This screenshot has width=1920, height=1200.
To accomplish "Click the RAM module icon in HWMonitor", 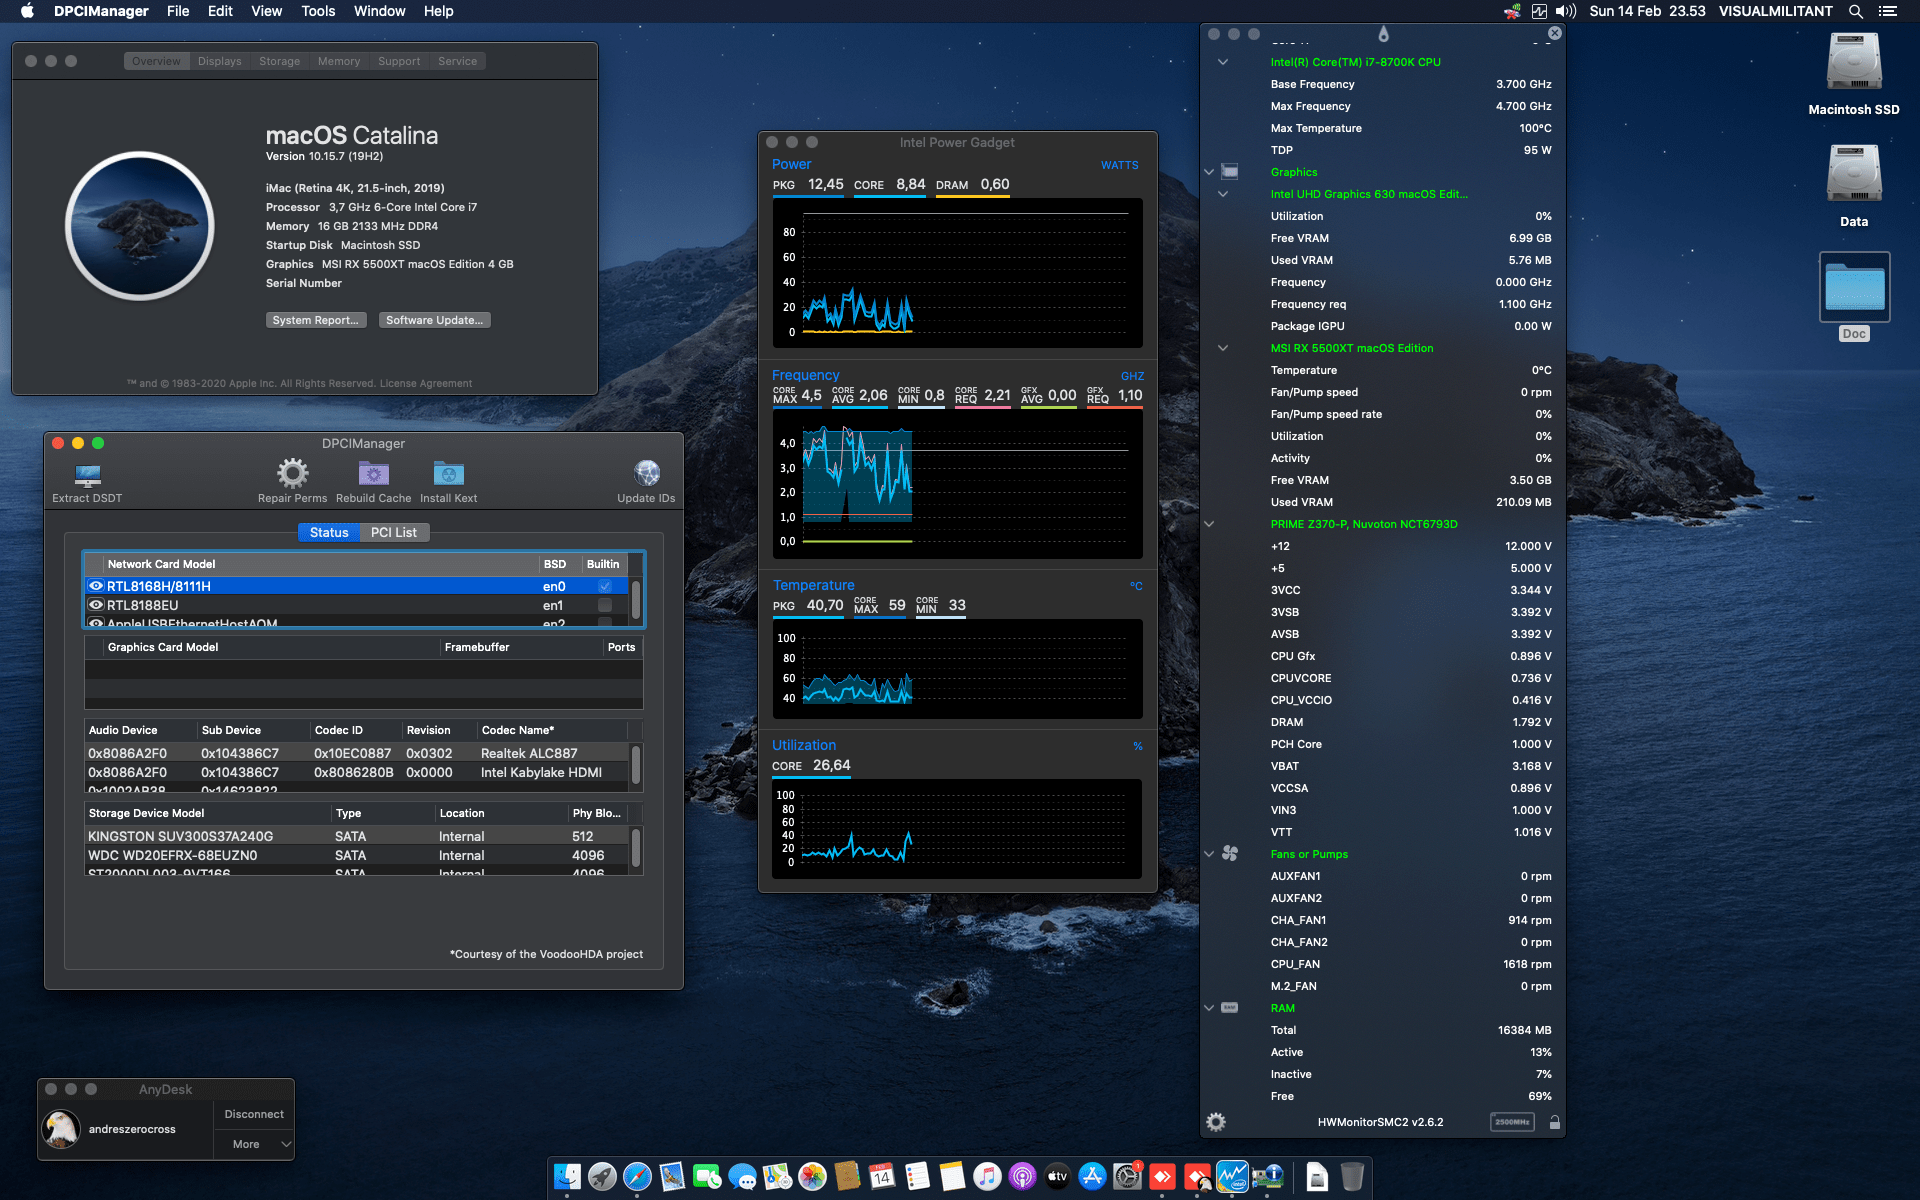I will (x=1230, y=1008).
